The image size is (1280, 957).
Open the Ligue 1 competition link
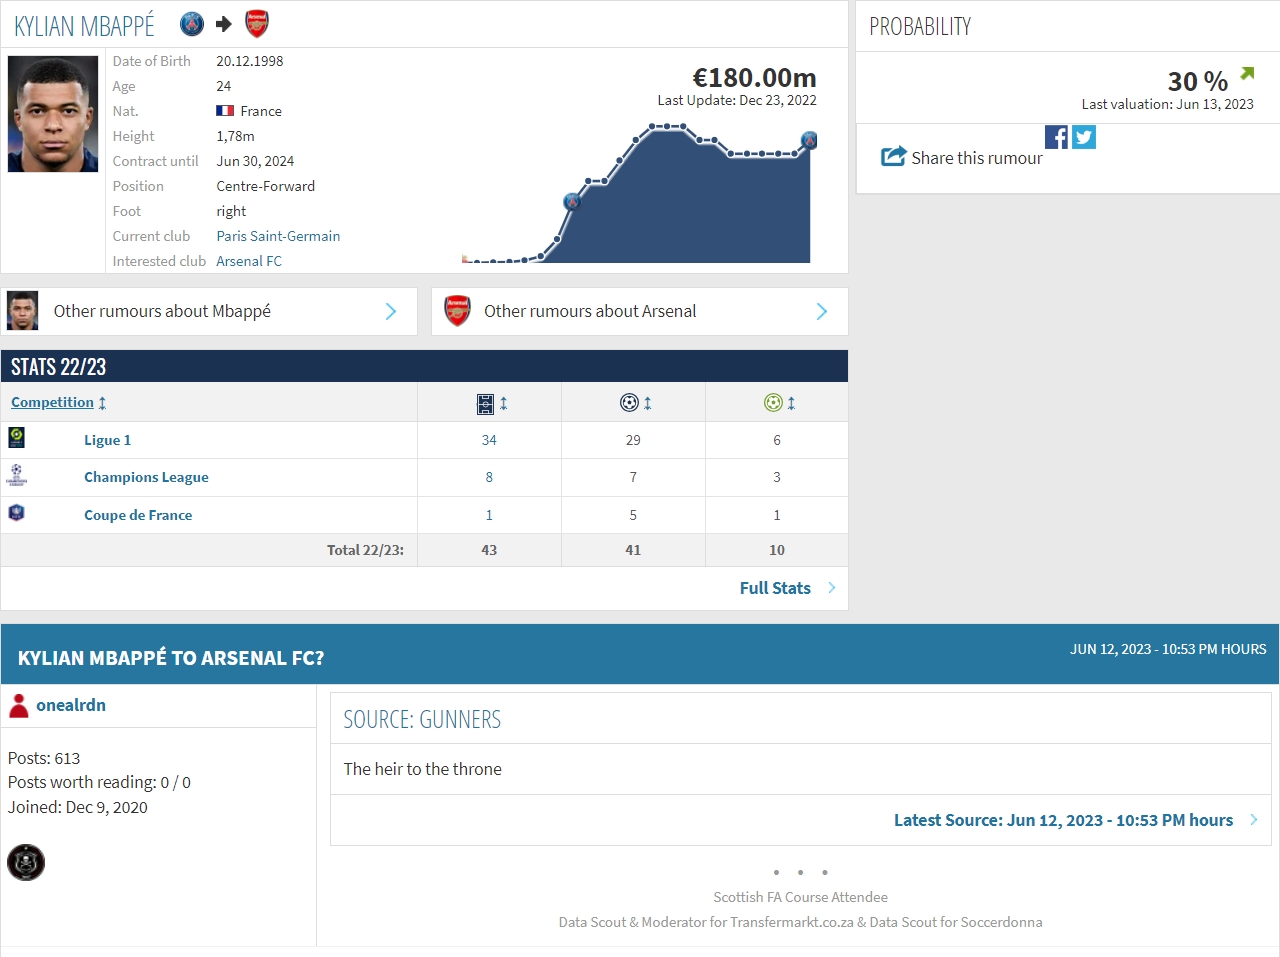pyautogui.click(x=107, y=440)
